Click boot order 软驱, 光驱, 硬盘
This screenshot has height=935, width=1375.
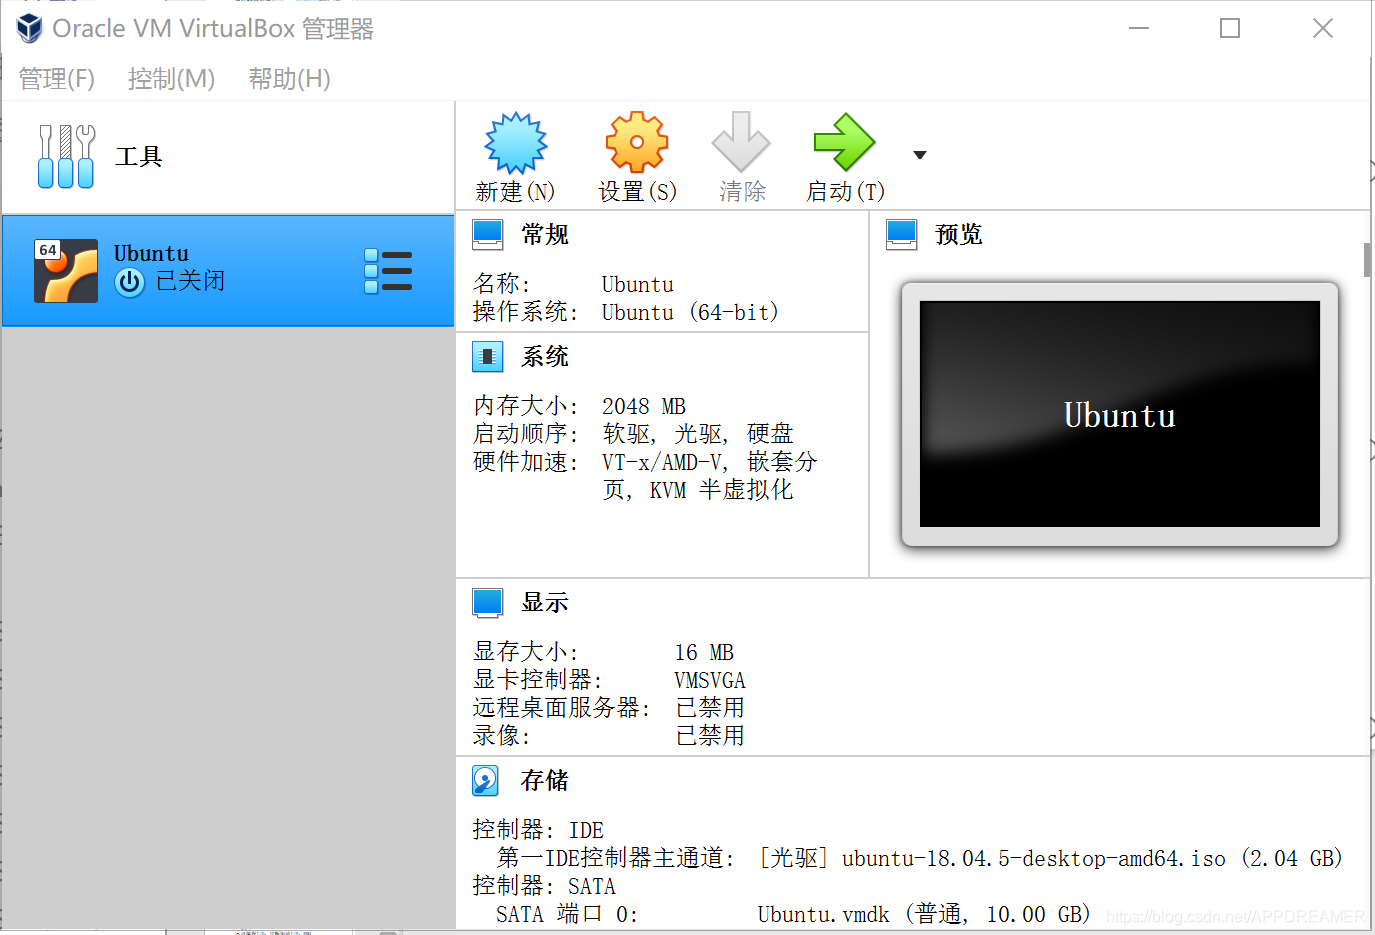point(698,434)
